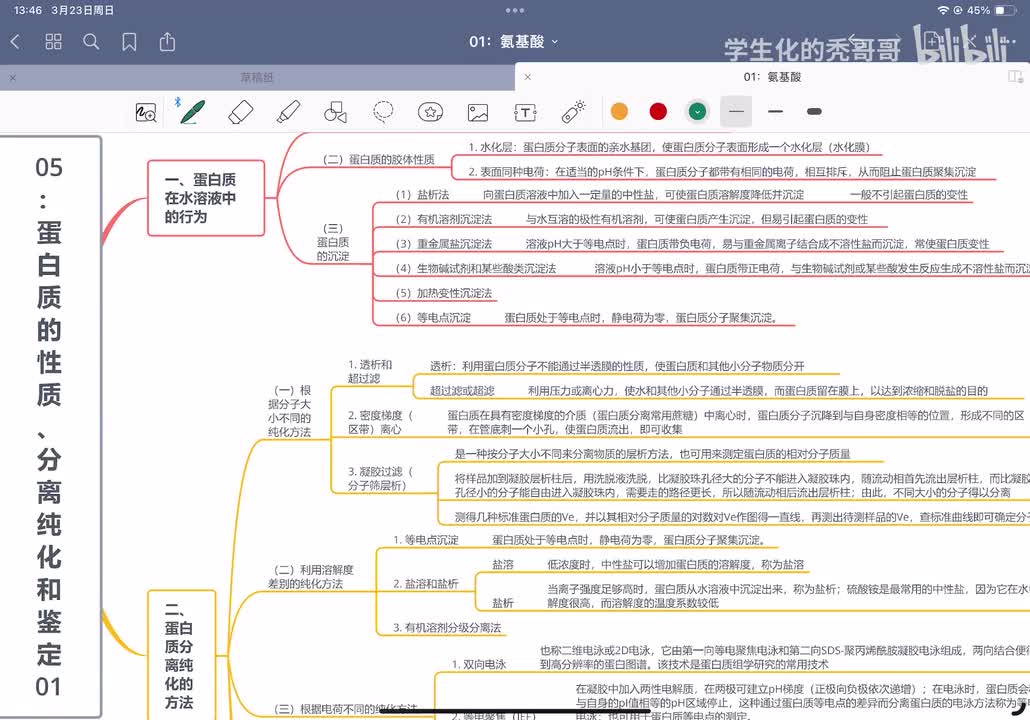Tap the Wi-Fi icon in status bar
Image resolution: width=1030 pixels, height=720 pixels.
(x=943, y=11)
